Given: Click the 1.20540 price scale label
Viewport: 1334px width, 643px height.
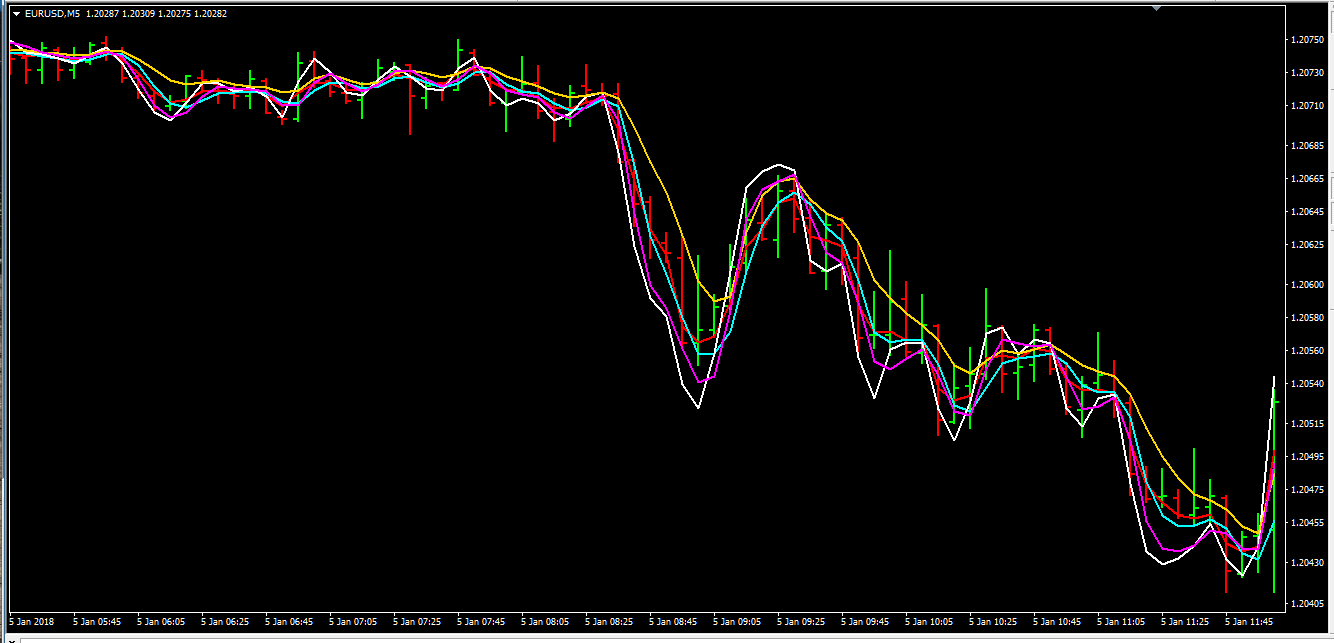Looking at the screenshot, I should (x=1307, y=384).
